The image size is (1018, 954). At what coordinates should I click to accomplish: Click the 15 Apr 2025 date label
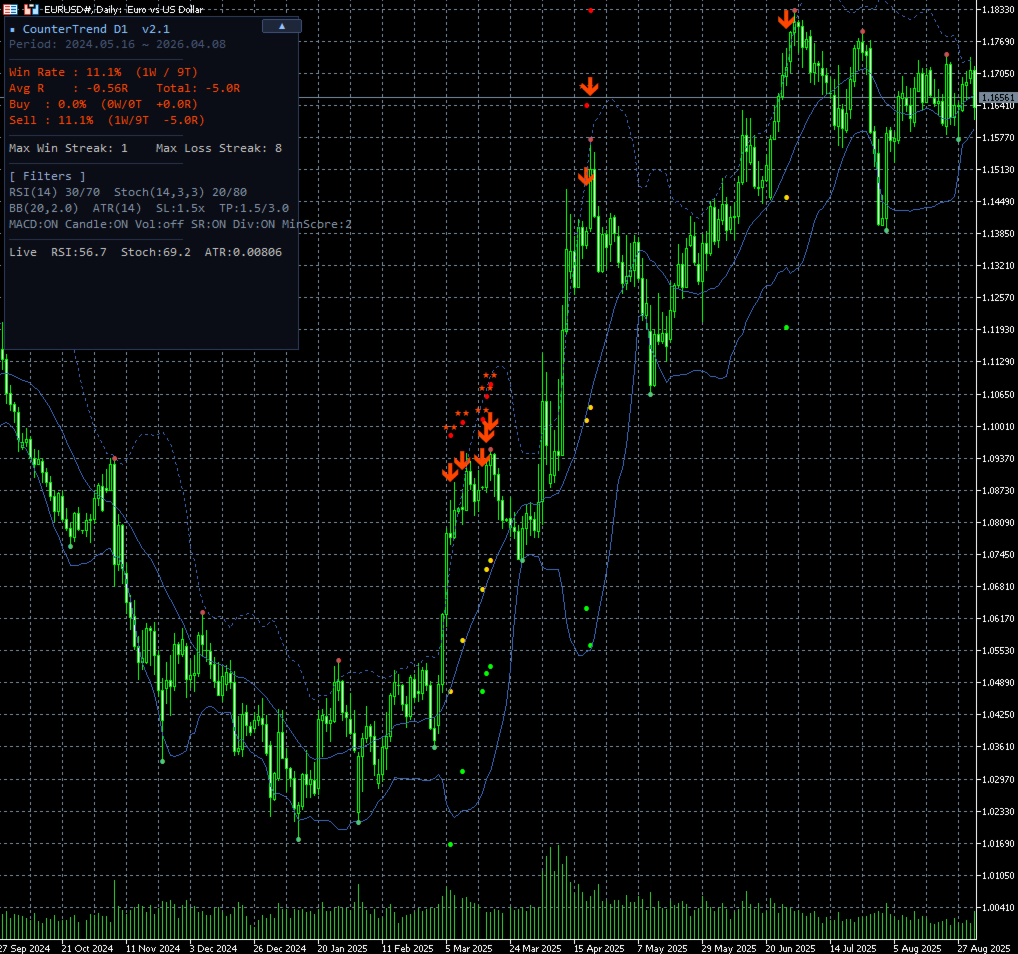point(599,948)
